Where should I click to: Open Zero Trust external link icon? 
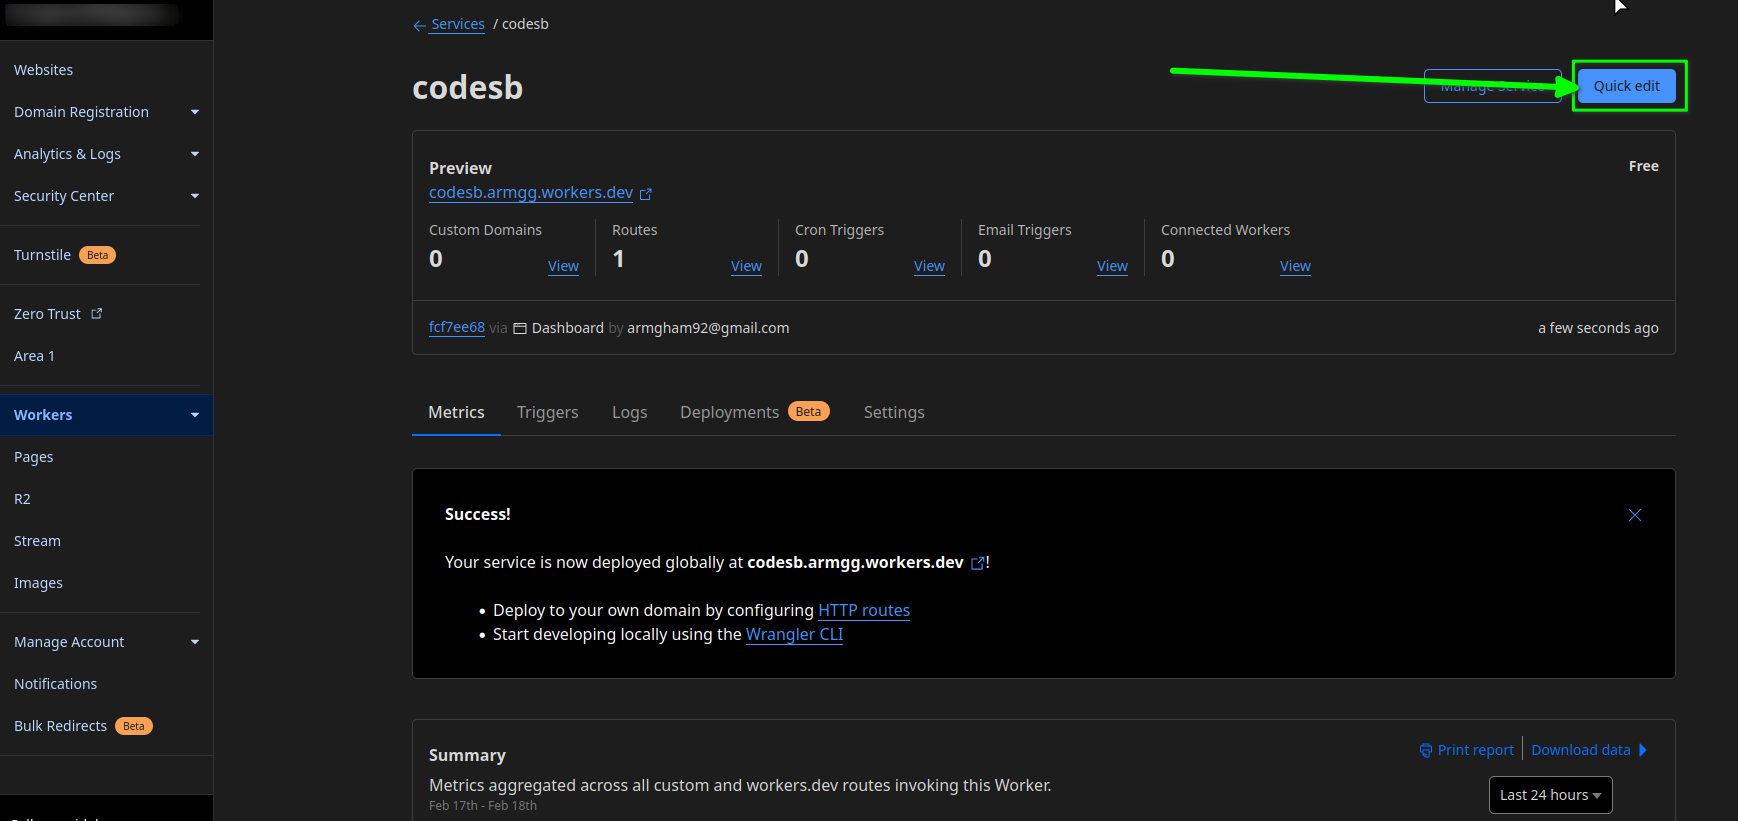(x=97, y=313)
